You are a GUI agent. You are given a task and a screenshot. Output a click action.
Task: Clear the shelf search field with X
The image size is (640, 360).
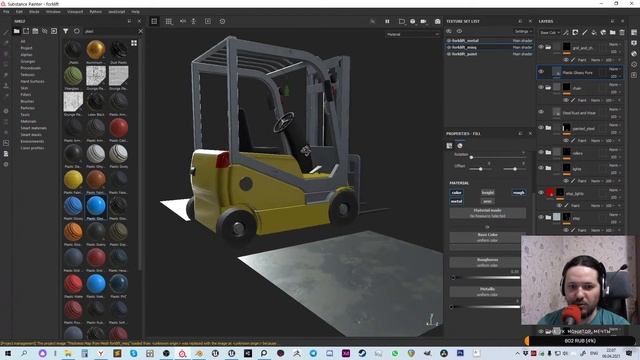[x=141, y=31]
